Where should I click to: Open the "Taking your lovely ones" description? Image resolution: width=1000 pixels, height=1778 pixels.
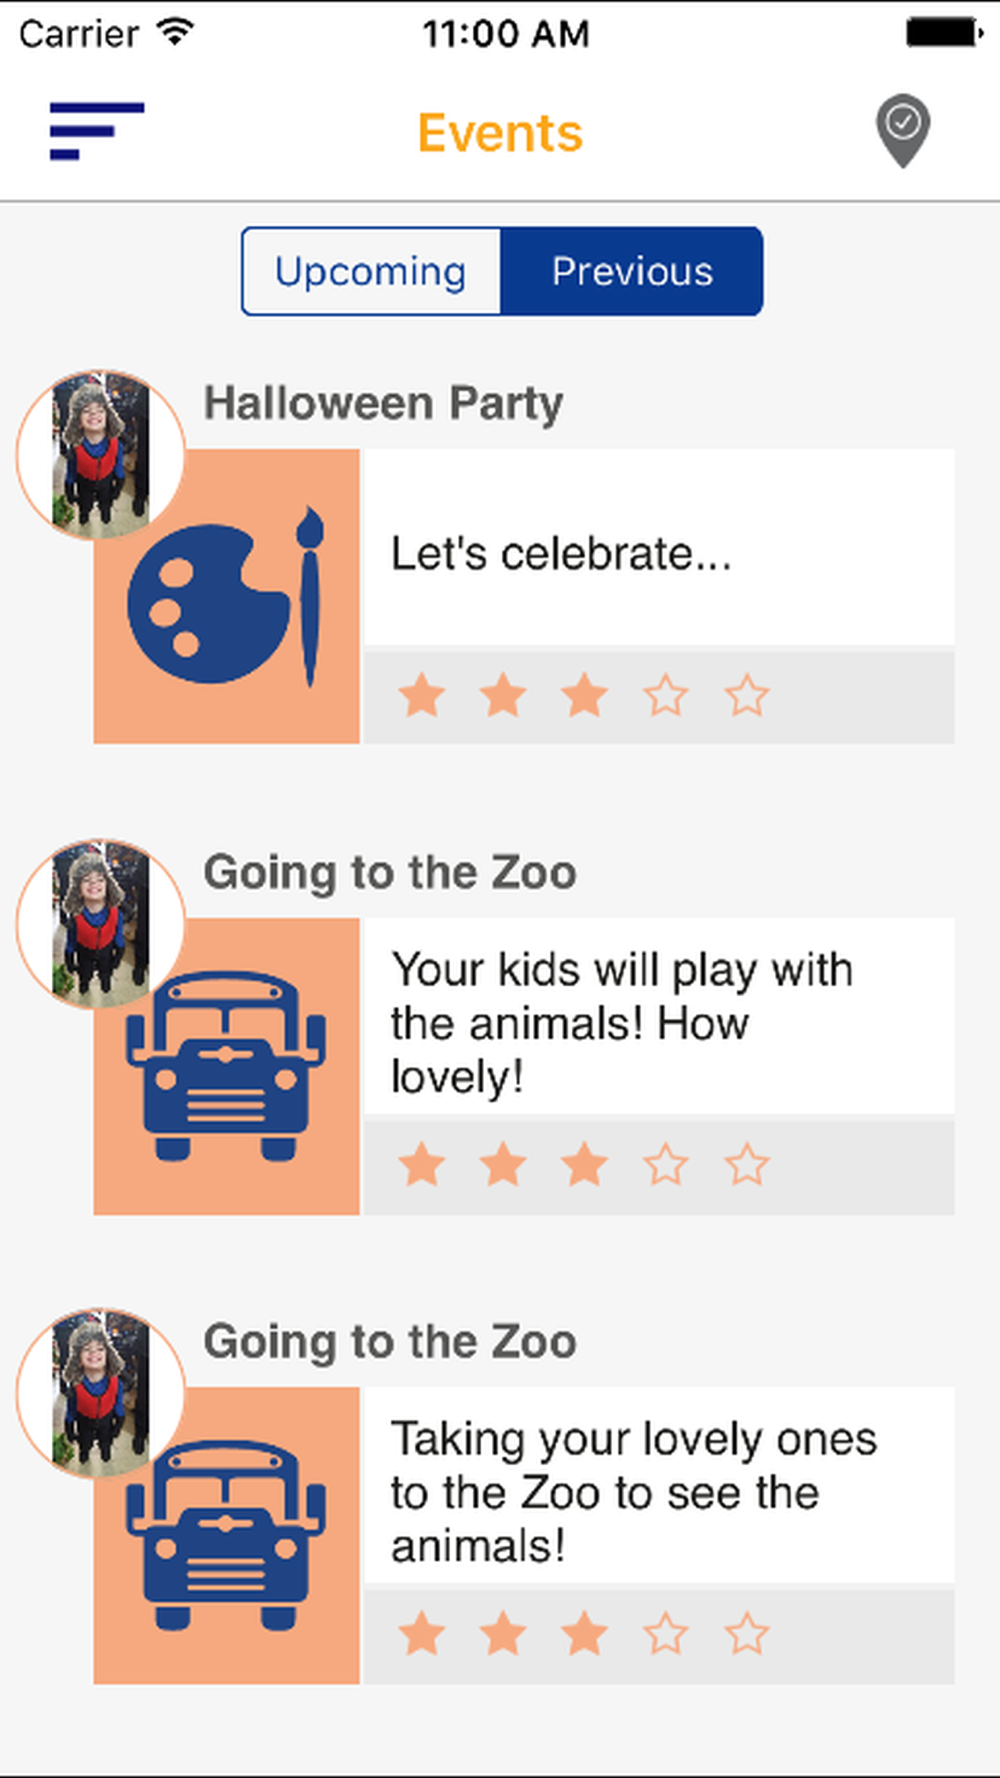pyautogui.click(x=632, y=1491)
